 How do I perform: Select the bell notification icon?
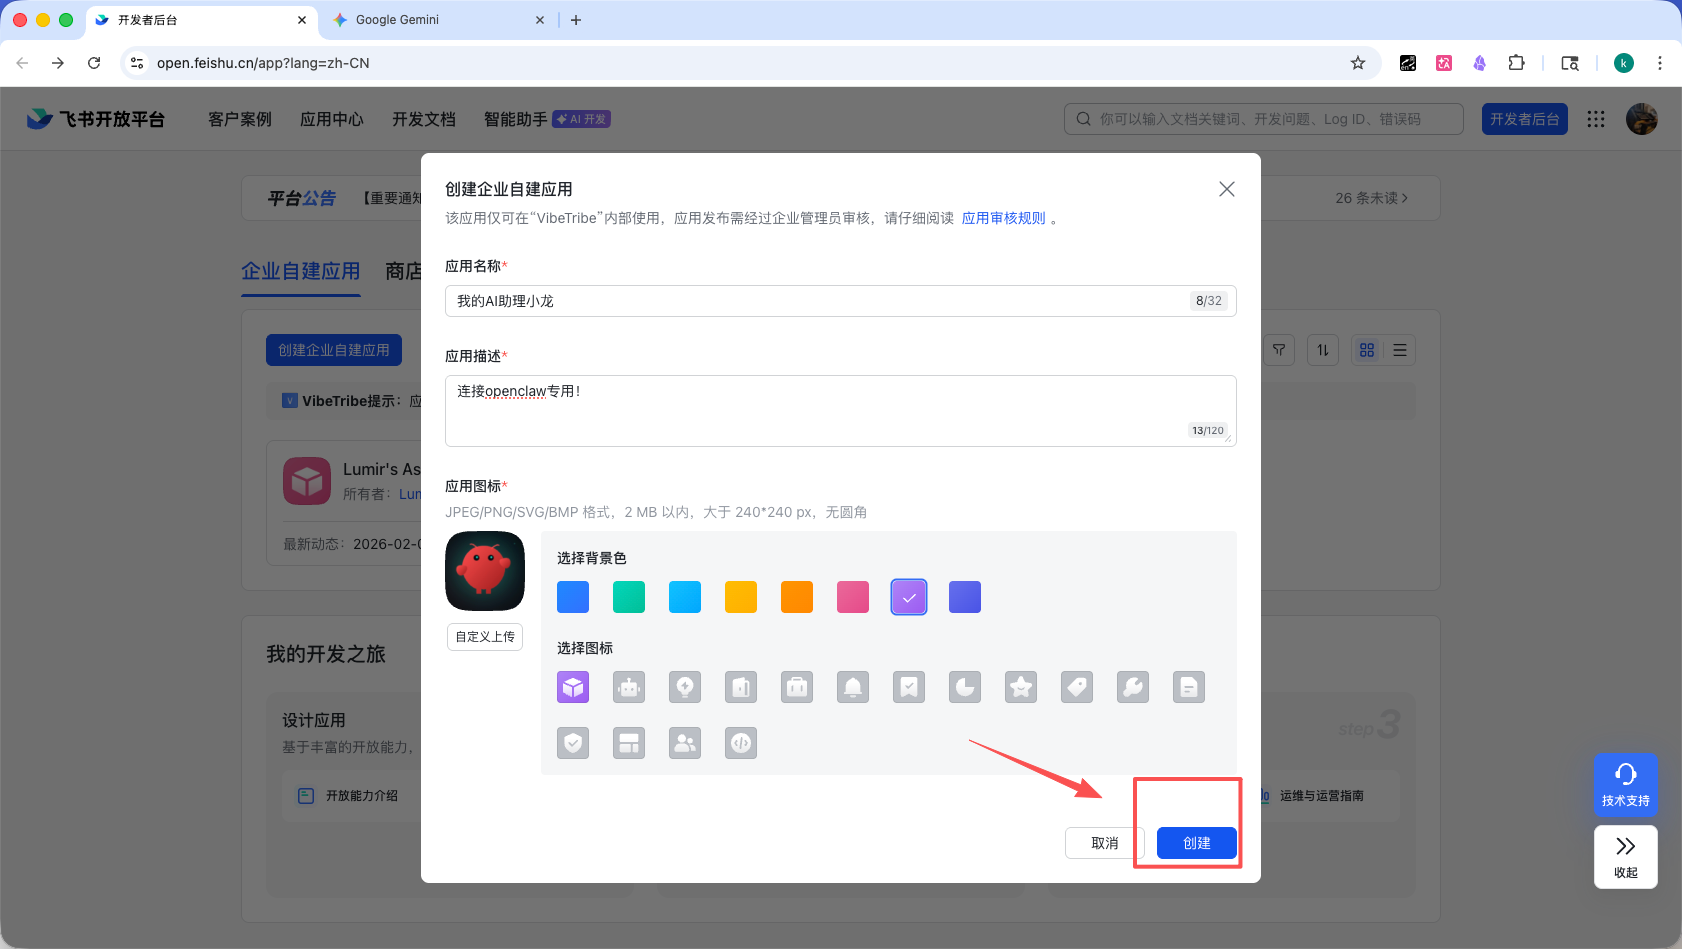[x=853, y=687]
